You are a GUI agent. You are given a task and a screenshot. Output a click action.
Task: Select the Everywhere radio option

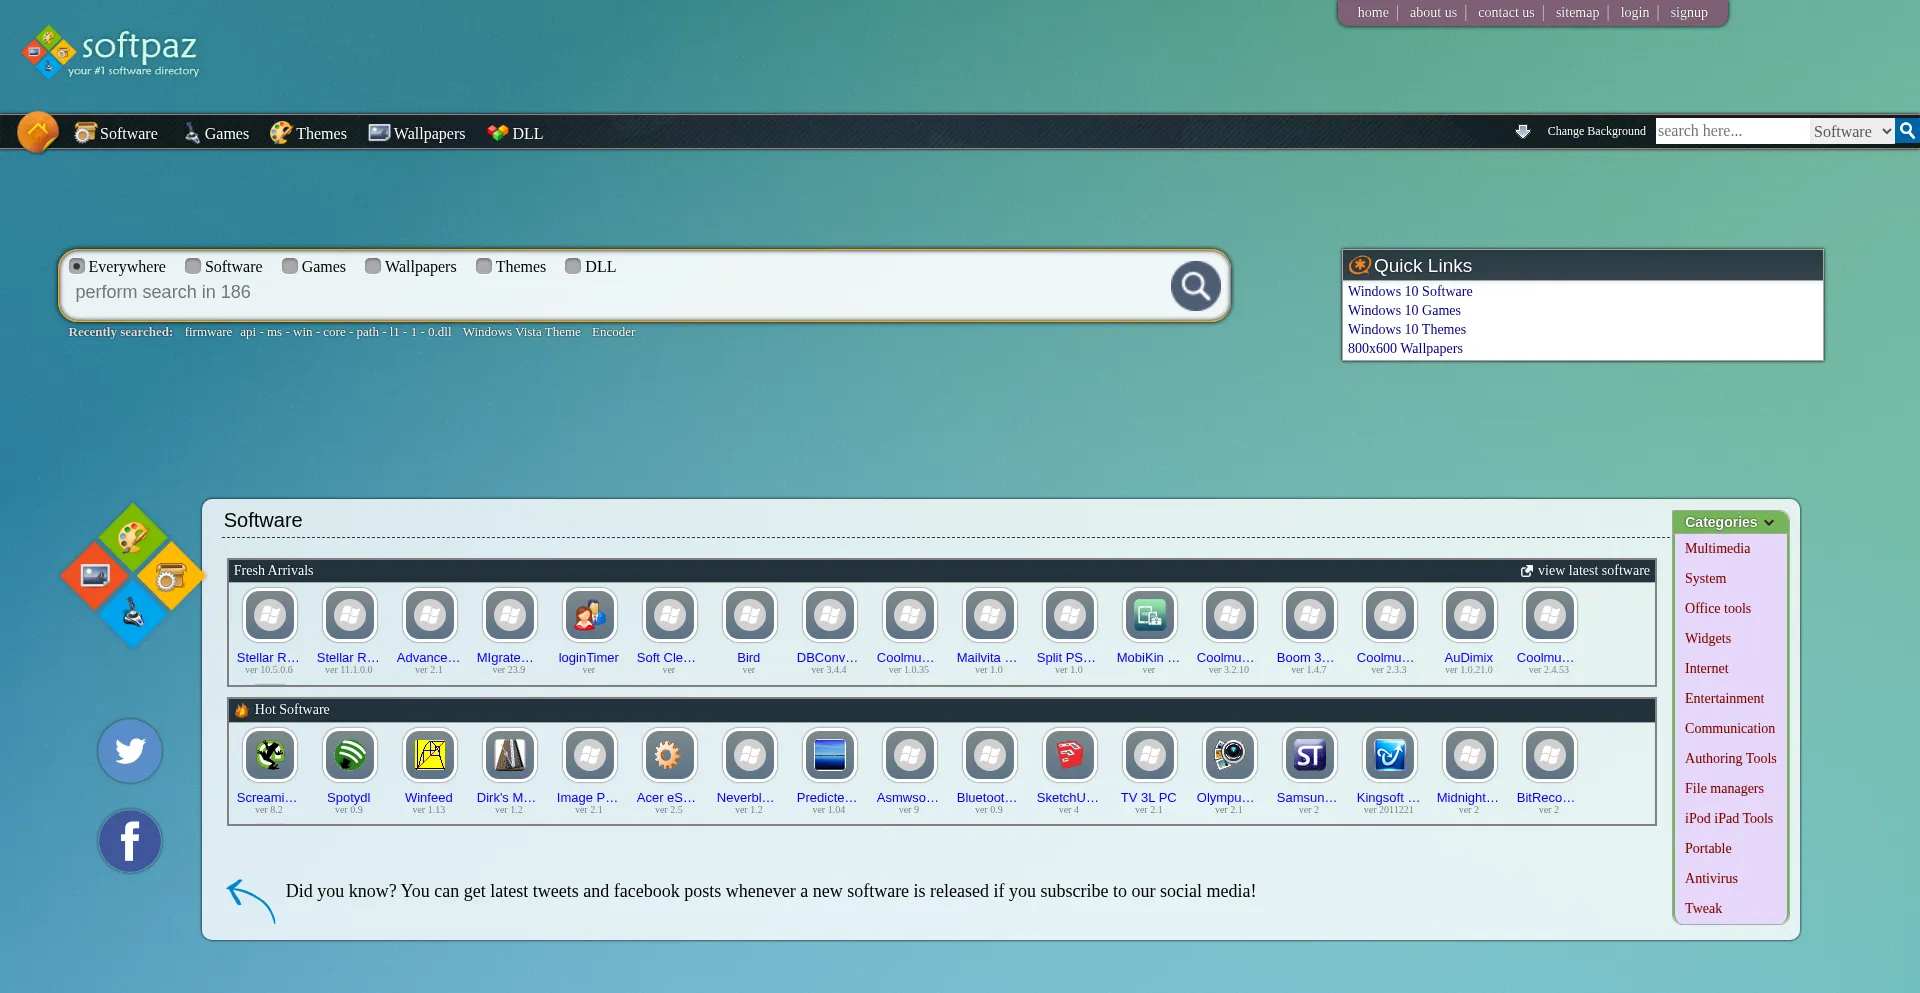coord(77,266)
